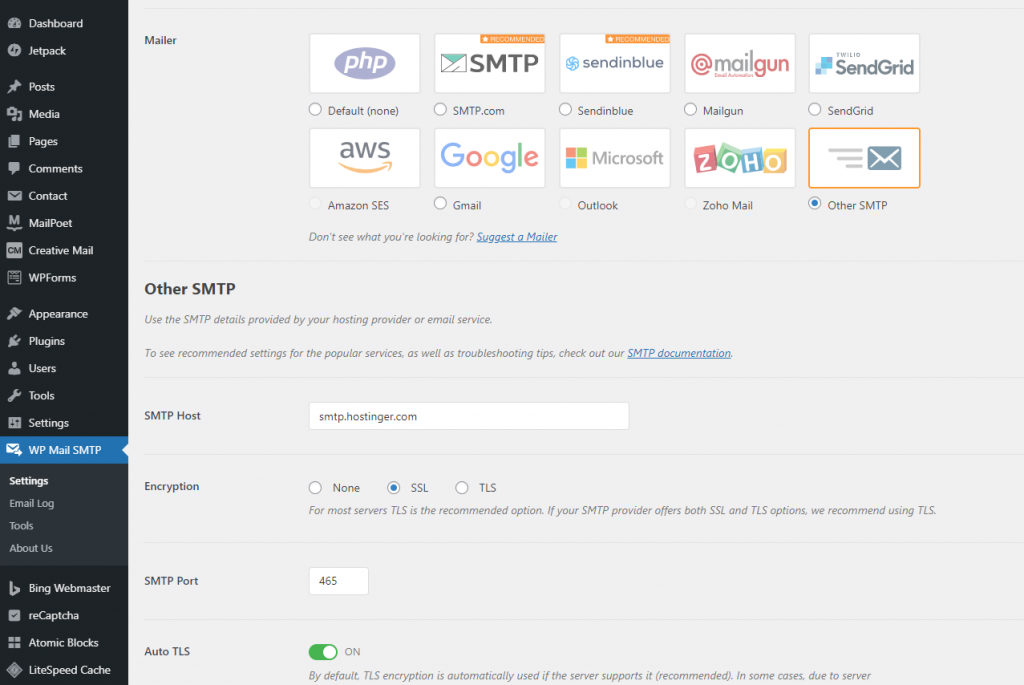Click the Tools wrench icon

pyautogui.click(x=14, y=395)
